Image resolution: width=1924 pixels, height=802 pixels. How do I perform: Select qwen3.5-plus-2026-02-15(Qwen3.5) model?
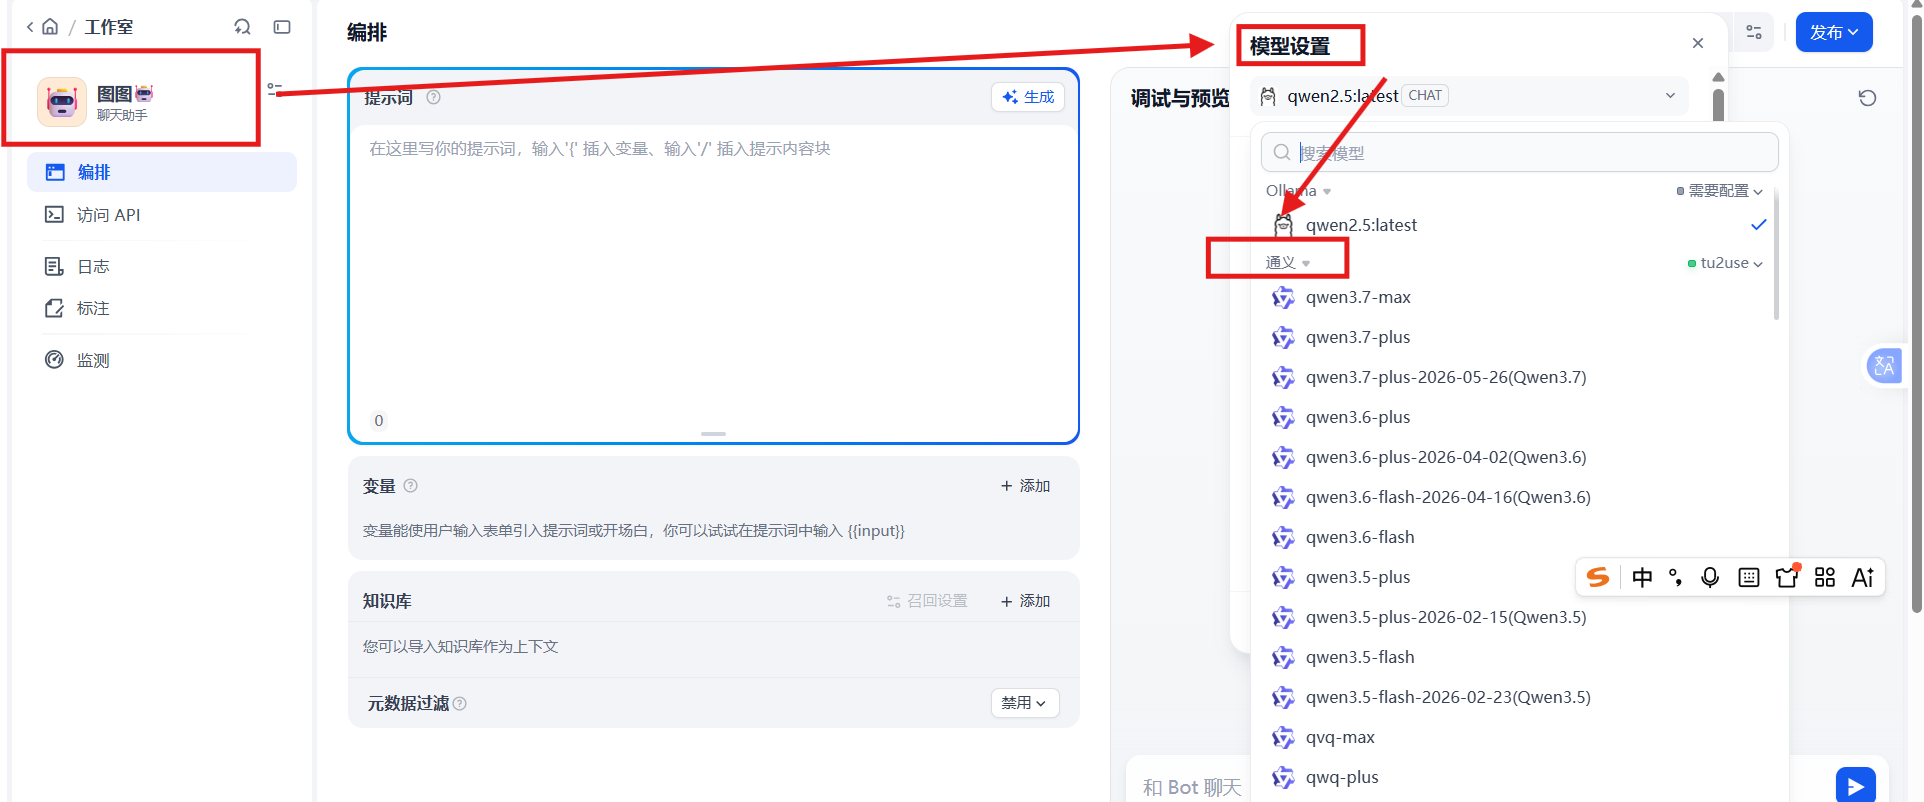coord(1518,617)
